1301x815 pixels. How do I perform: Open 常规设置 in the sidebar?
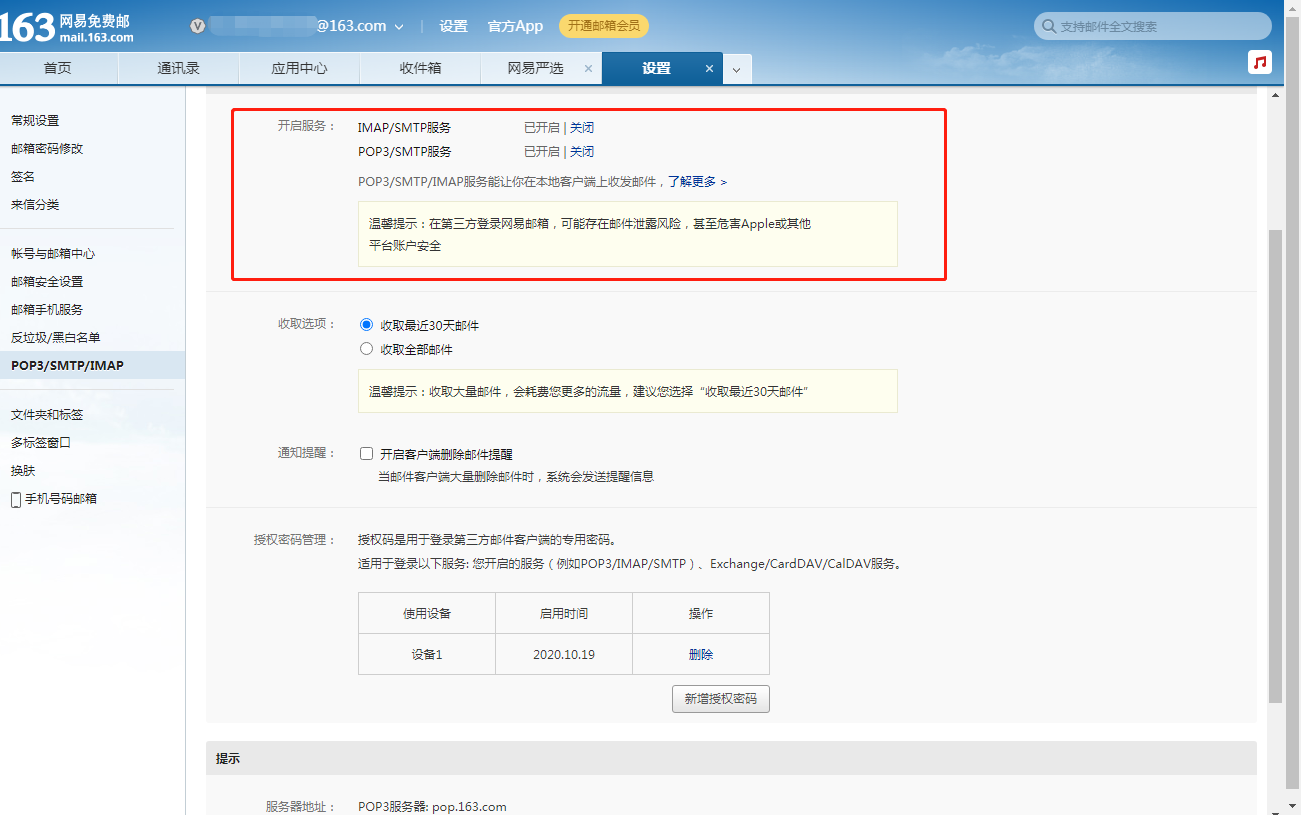(35, 121)
